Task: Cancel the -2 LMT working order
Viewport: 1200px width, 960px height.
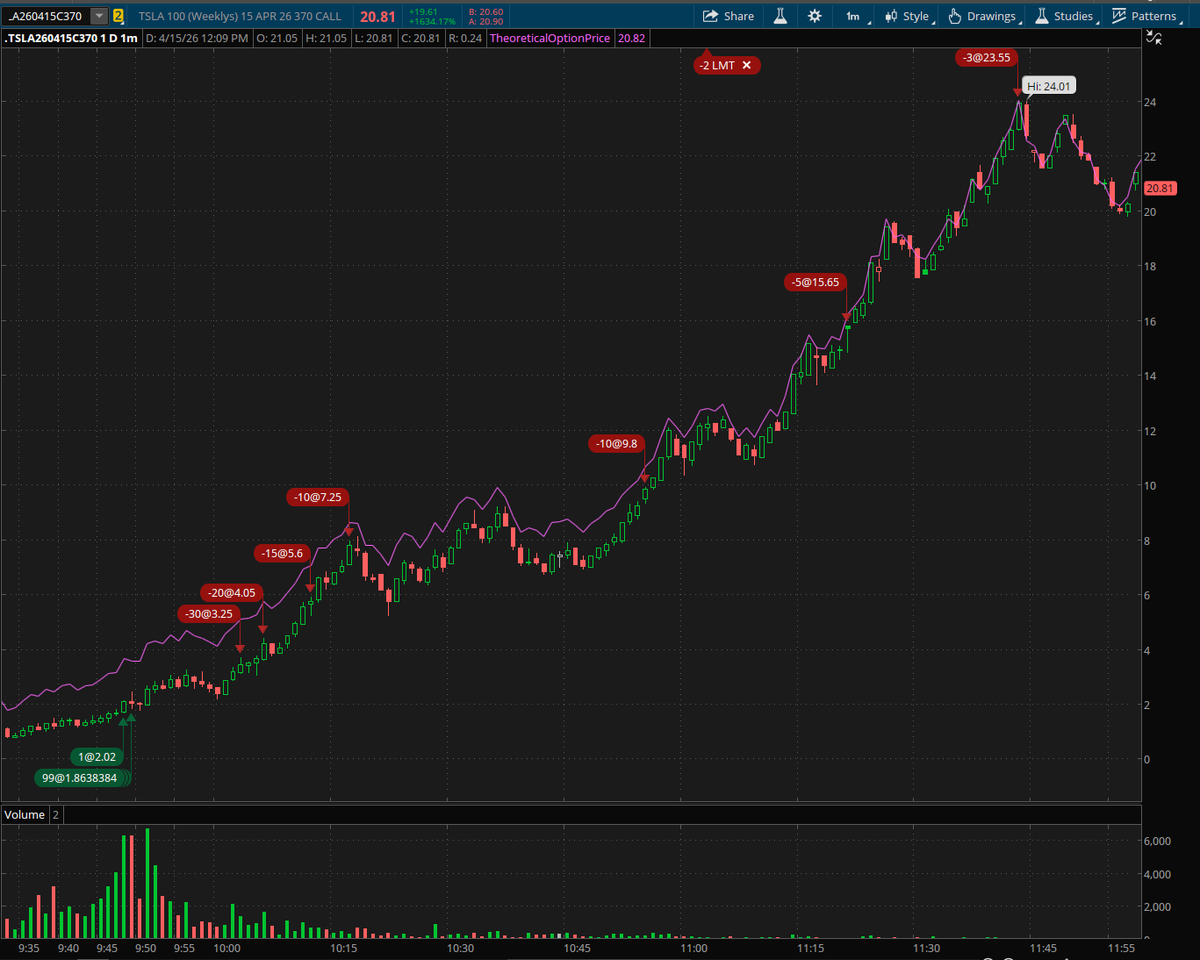Action: [746, 65]
